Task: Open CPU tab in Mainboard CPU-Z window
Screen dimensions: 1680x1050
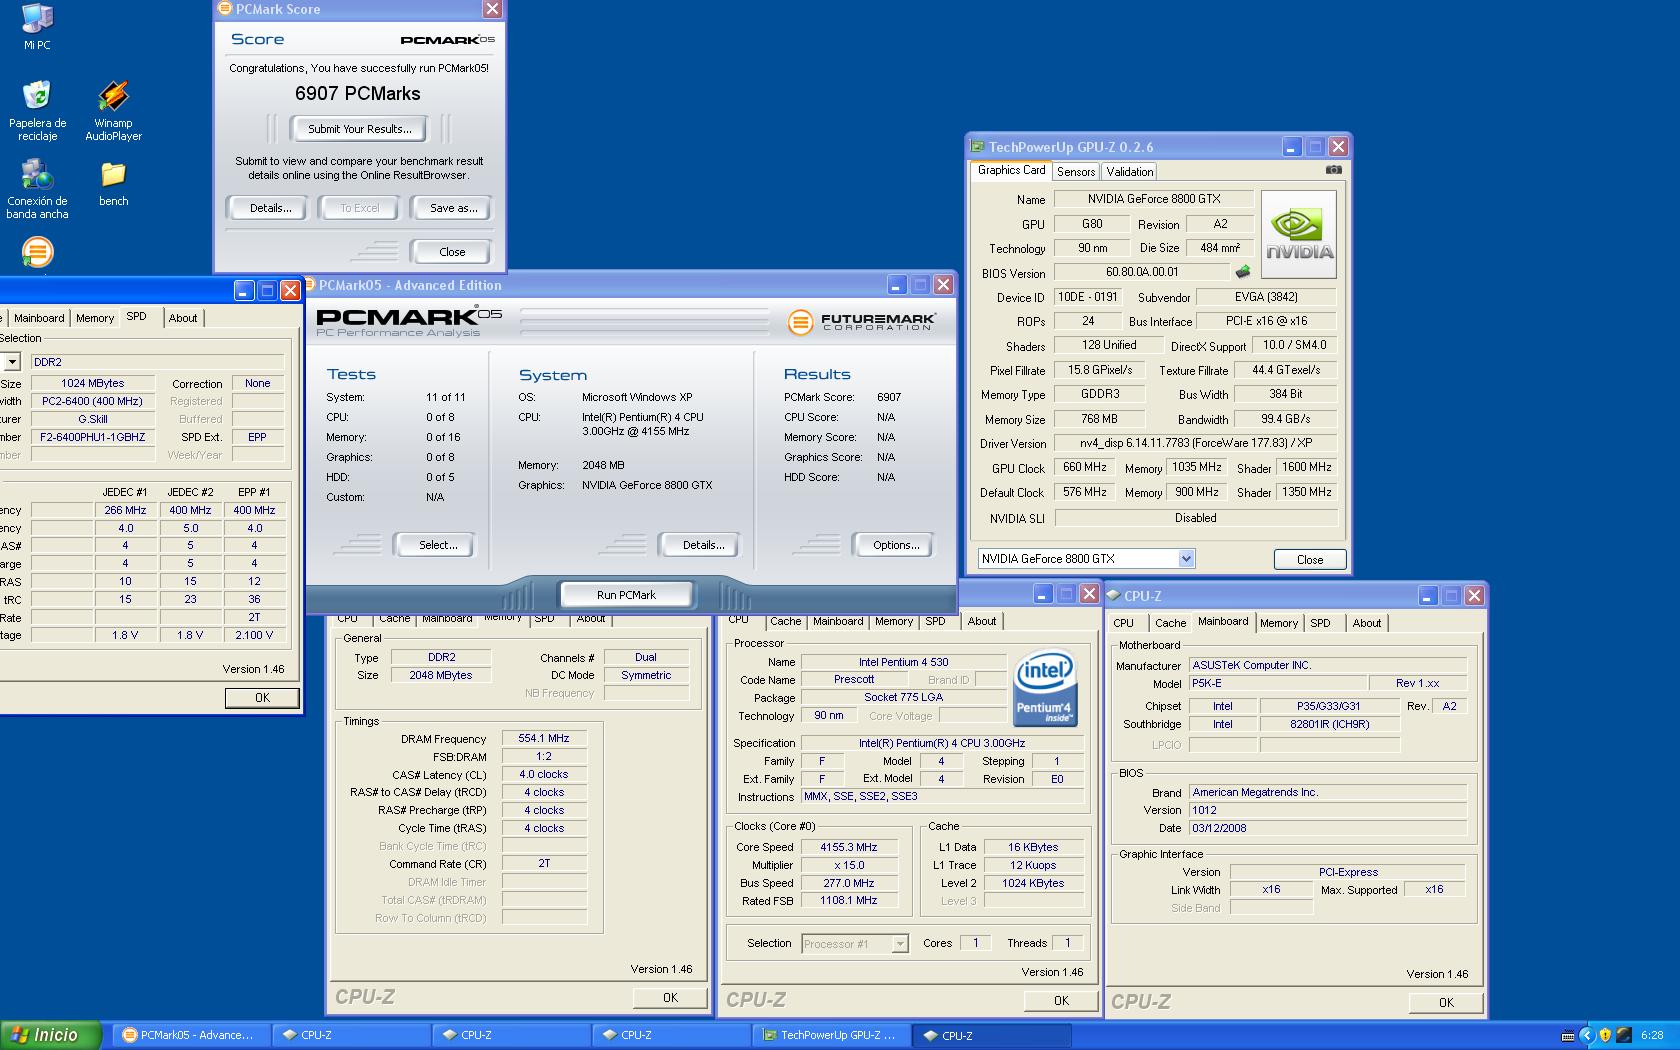Action: [1124, 623]
